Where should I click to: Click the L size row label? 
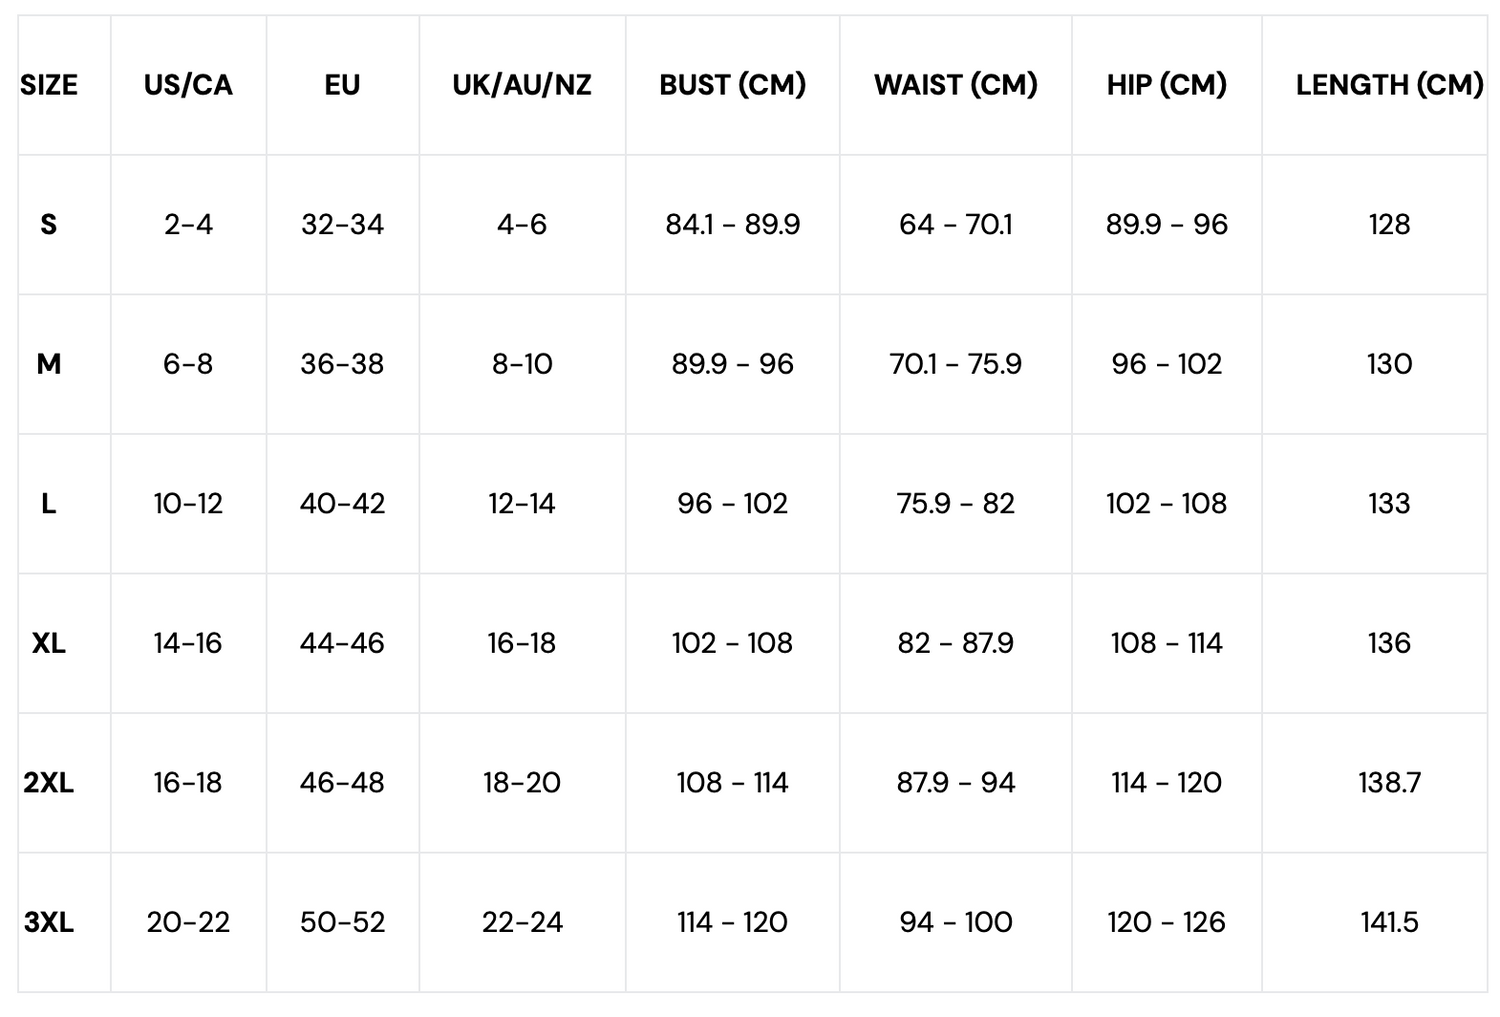coord(49,503)
